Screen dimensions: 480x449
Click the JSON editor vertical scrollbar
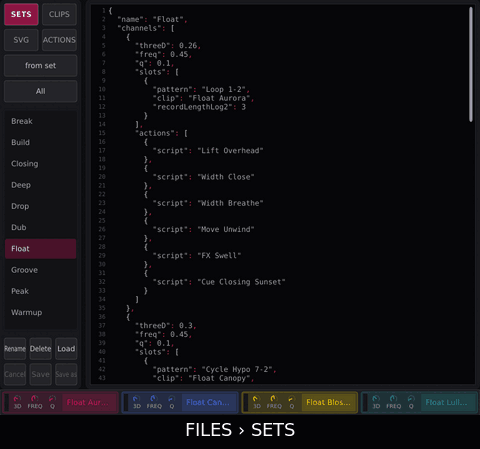point(471,64)
